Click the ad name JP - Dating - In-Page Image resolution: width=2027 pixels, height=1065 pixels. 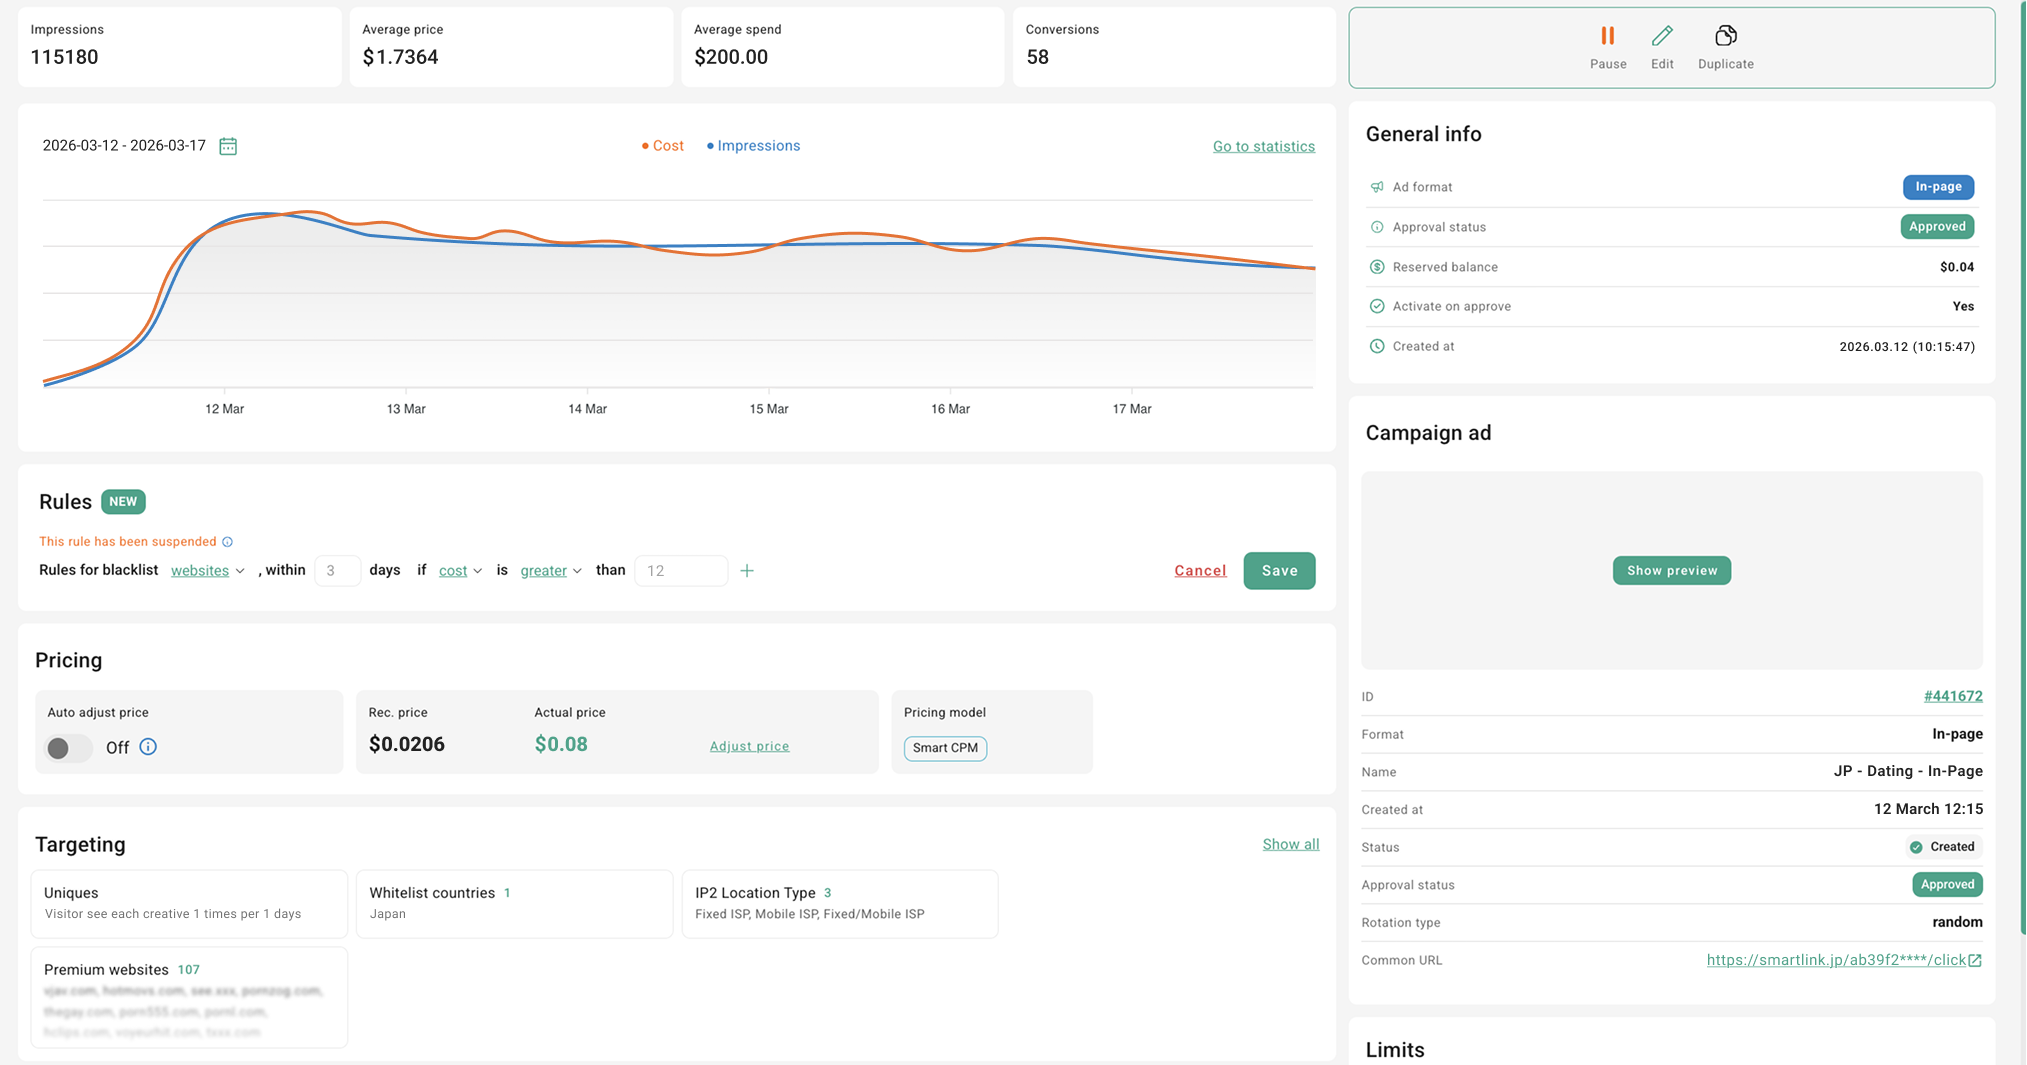tap(1908, 771)
